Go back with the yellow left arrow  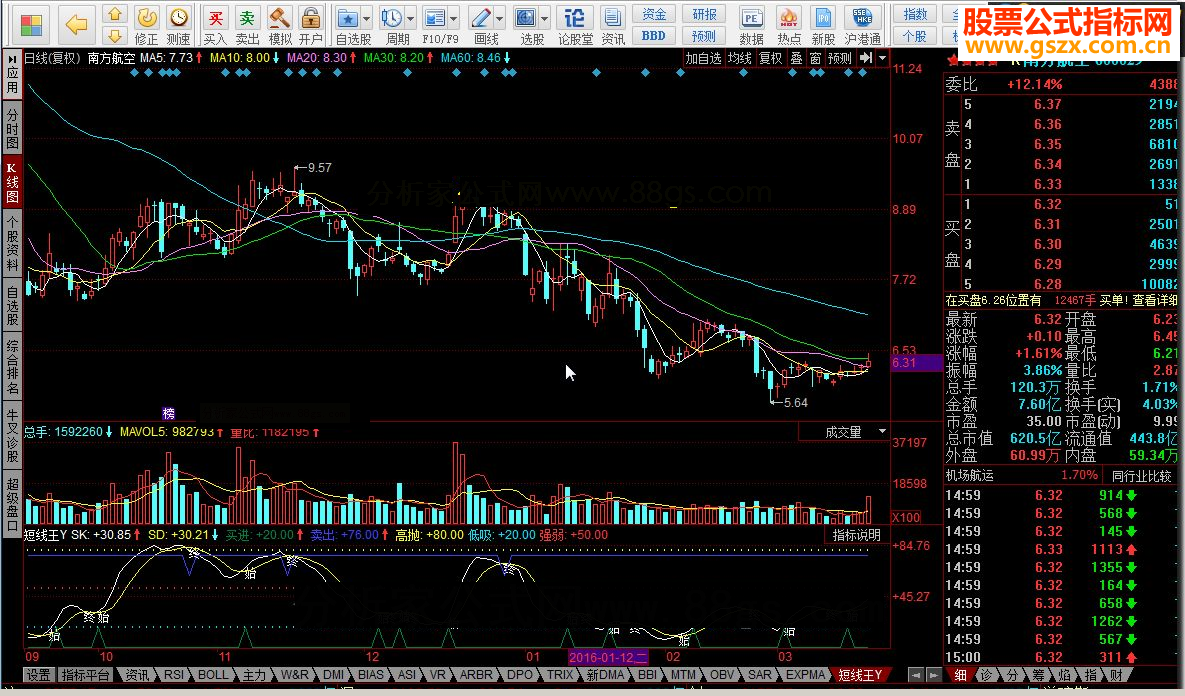76,25
